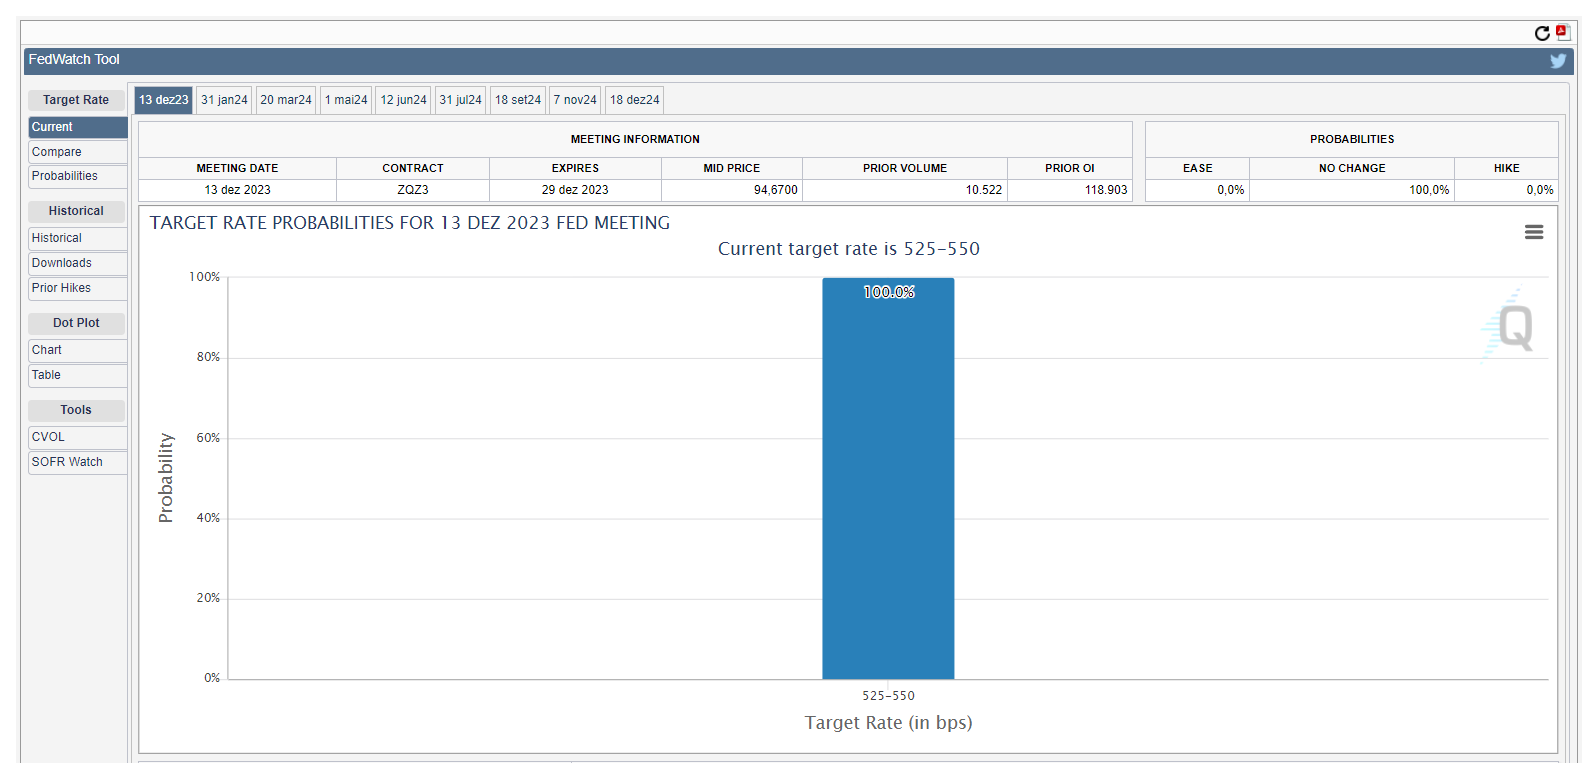
Task: Click the PRIOR VOLUME column header
Action: (x=905, y=168)
